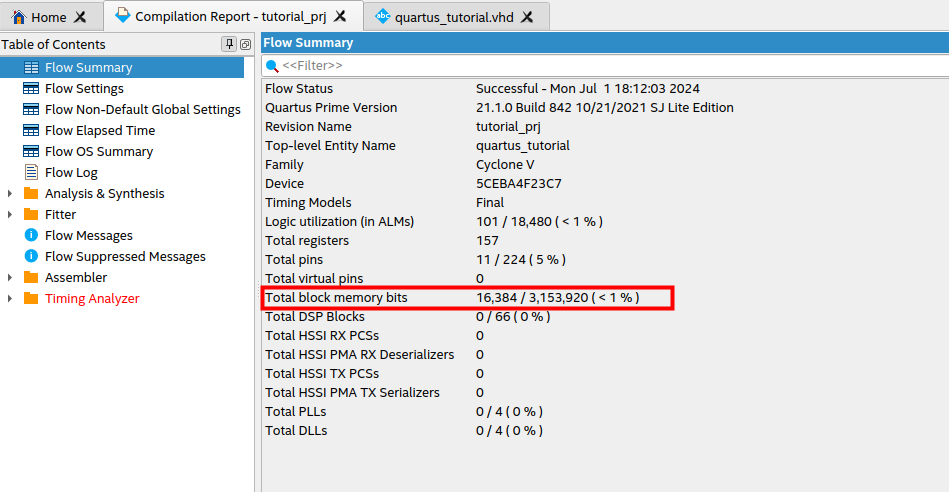This screenshot has height=492, width=949.
Task: Click the Flow Messages info icon
Action: (x=31, y=235)
